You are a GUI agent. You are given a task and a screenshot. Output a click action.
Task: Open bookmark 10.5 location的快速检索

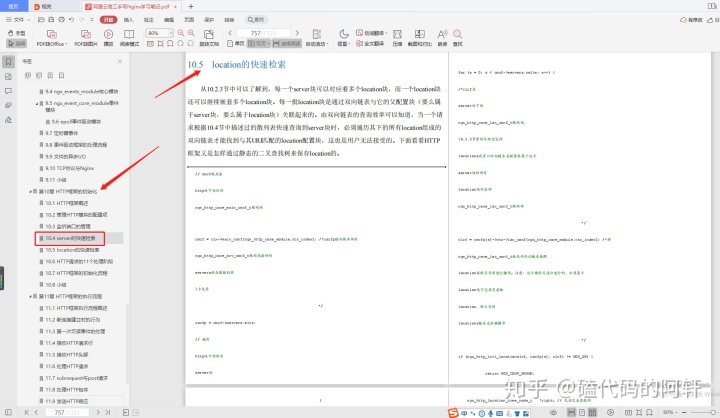72,250
